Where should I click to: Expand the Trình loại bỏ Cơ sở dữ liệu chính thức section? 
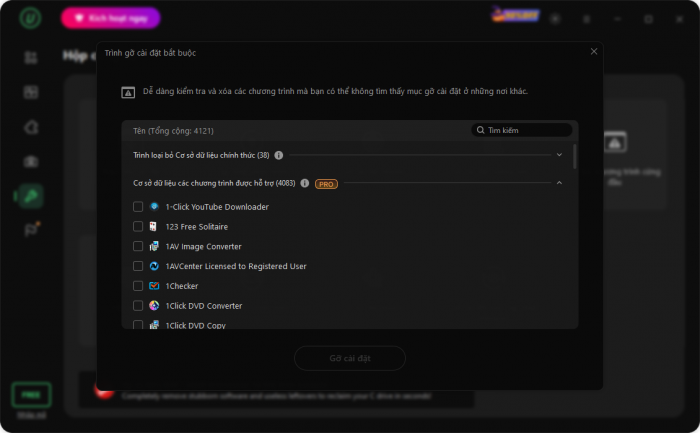tap(559, 155)
